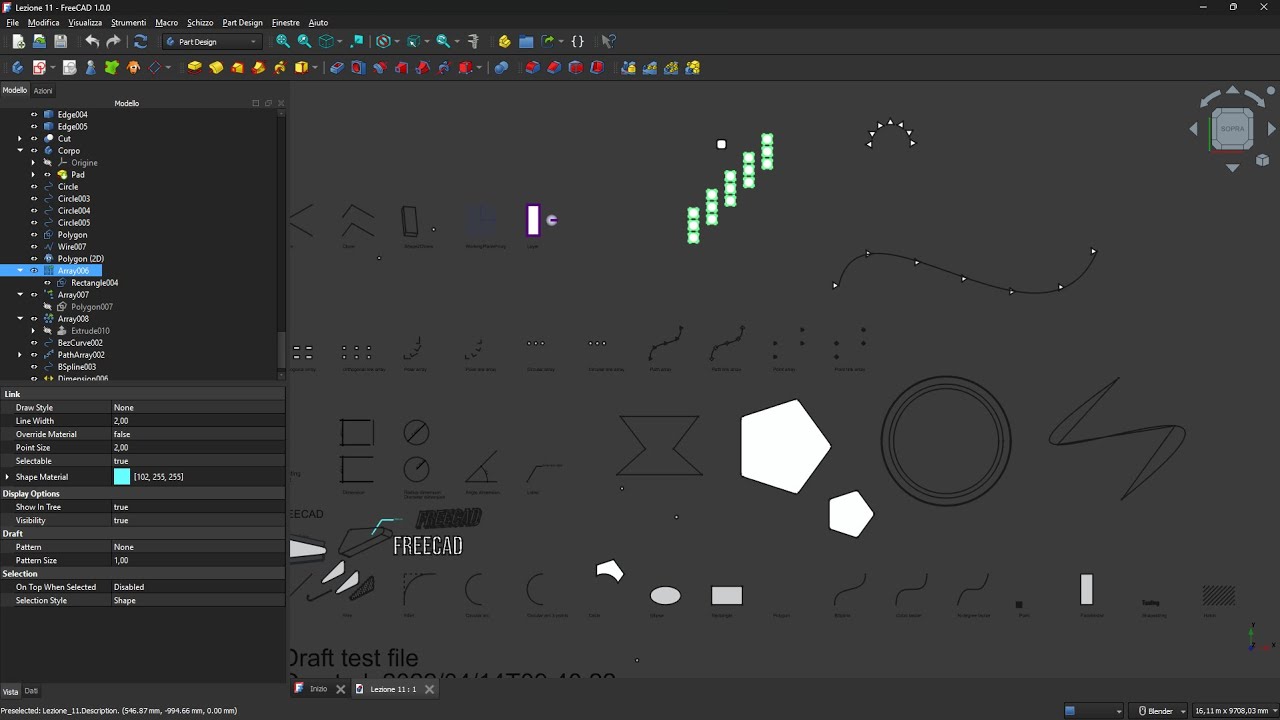Select the Polar Pattern tool
1280x720 pixels.
pos(671,67)
